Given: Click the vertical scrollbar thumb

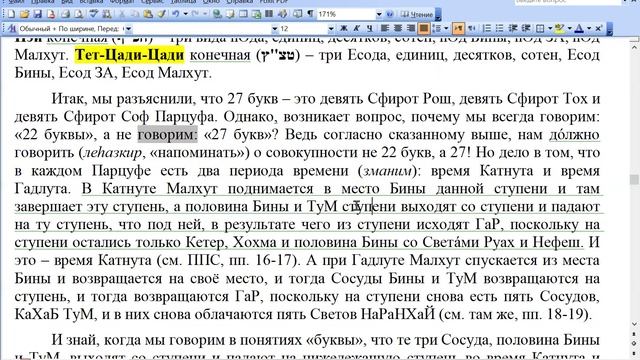Looking at the screenshot, I should pos(634,179).
